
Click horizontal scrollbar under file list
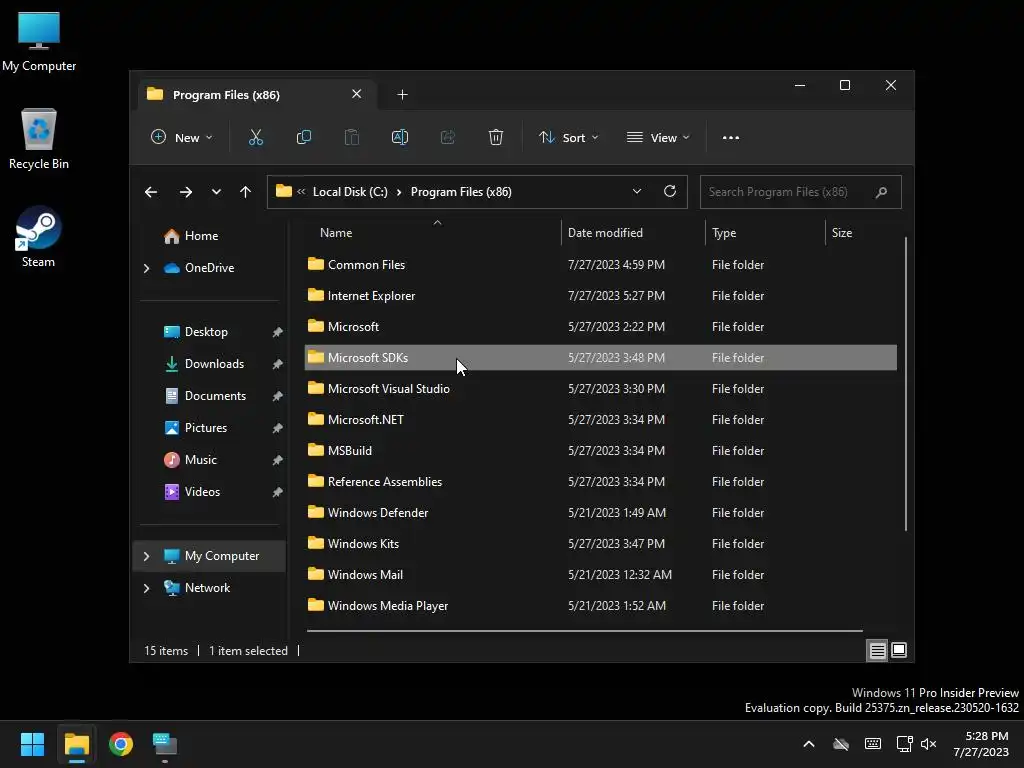tap(584, 631)
